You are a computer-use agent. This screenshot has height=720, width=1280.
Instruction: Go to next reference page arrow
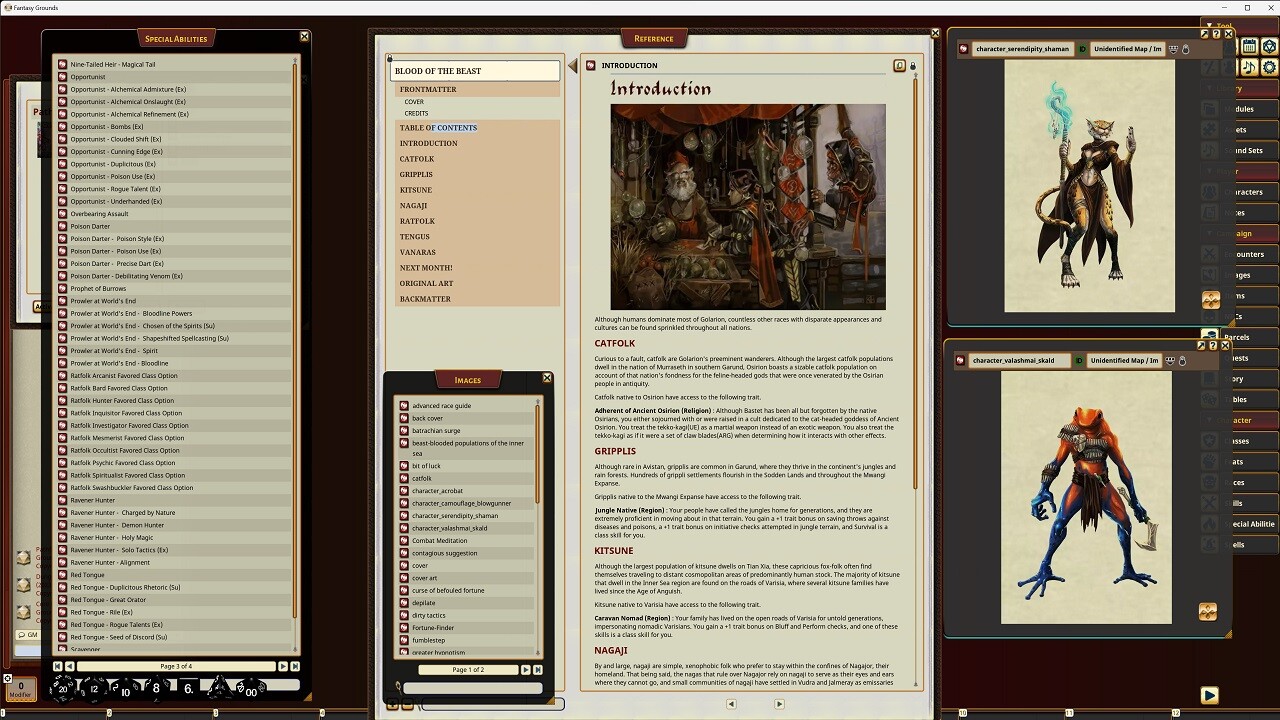(779, 704)
